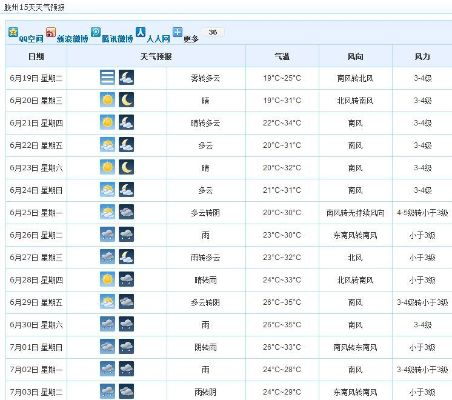Select the 气温 column header
Viewport: 452px width, 400px height.
pyautogui.click(x=282, y=57)
